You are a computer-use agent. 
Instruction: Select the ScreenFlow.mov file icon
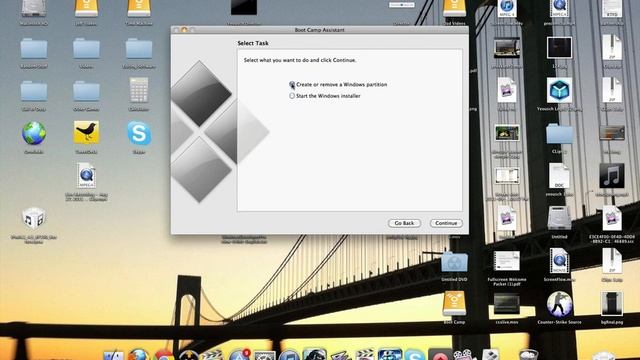click(x=559, y=261)
